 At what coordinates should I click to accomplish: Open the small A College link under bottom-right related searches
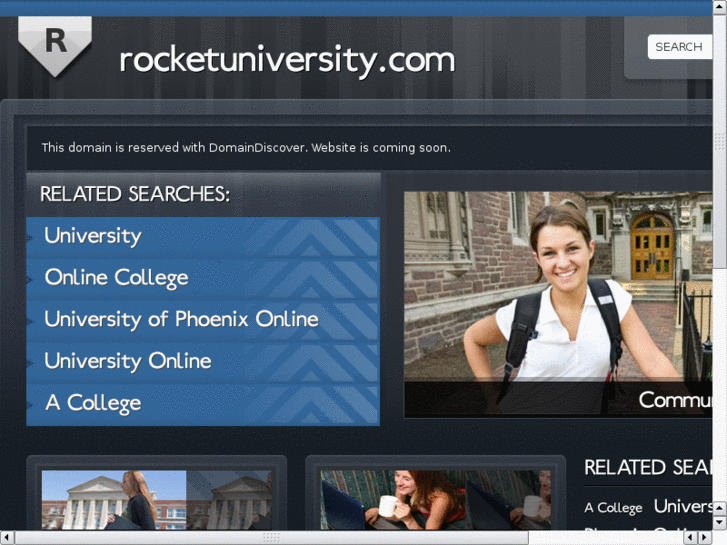[613, 508]
